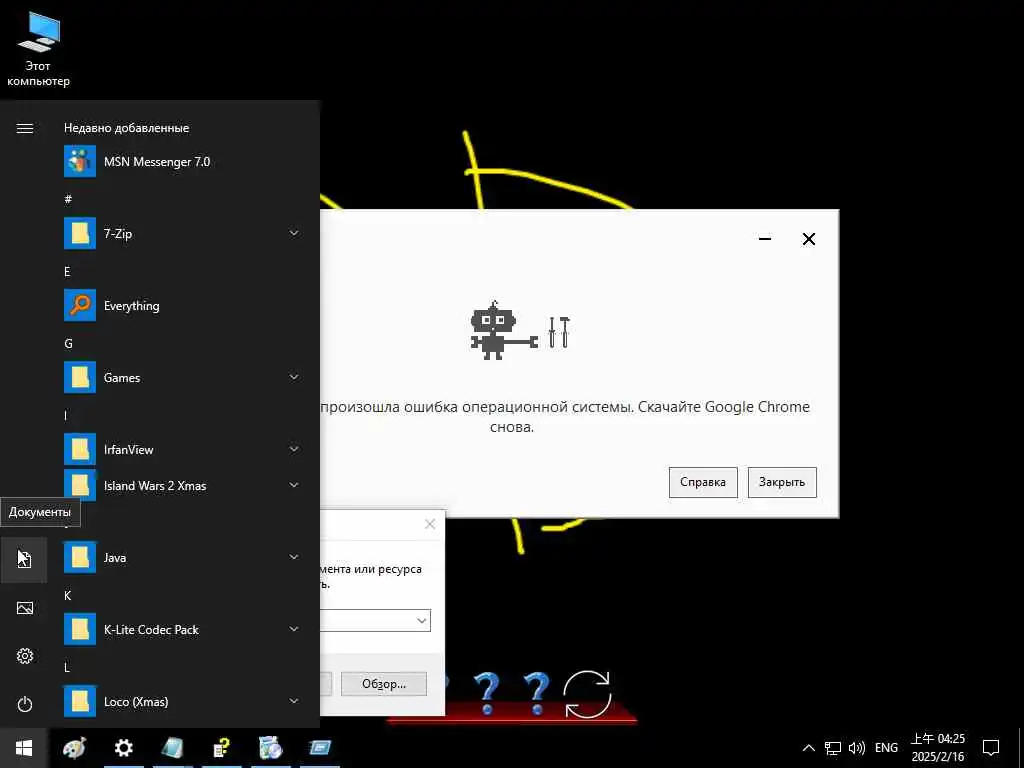Open the IrfanView folder entry
1024x768 pixels.
click(182, 449)
